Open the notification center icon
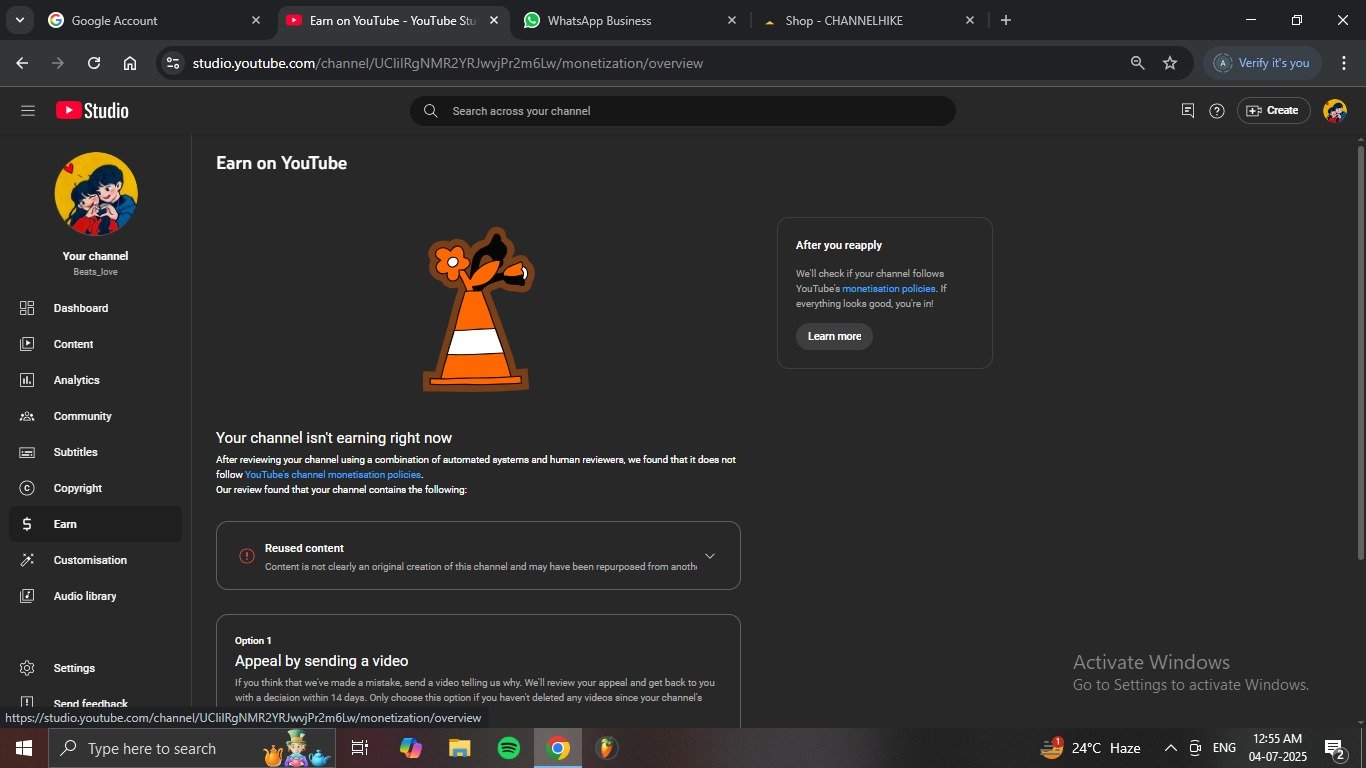This screenshot has height=768, width=1366. (x=1335, y=748)
